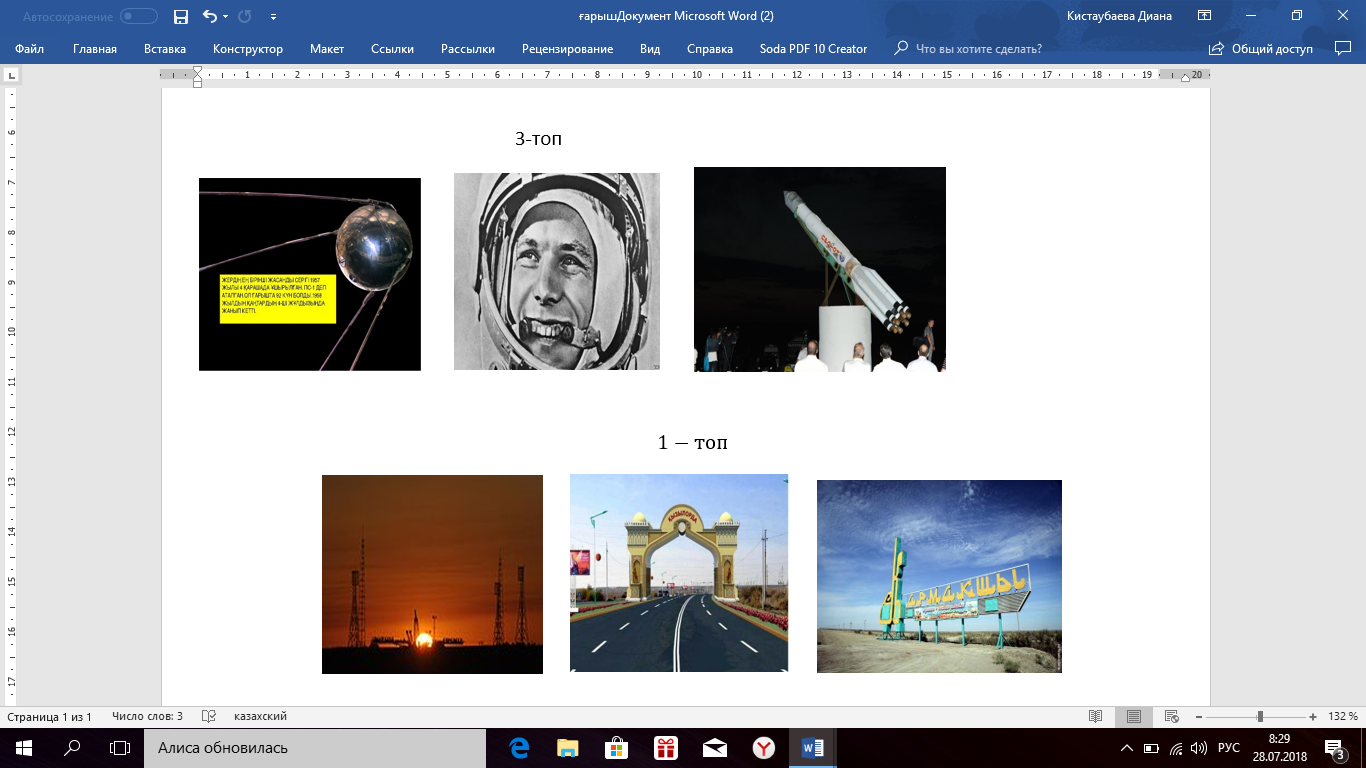Click the казахский language indicator

pos(260,717)
